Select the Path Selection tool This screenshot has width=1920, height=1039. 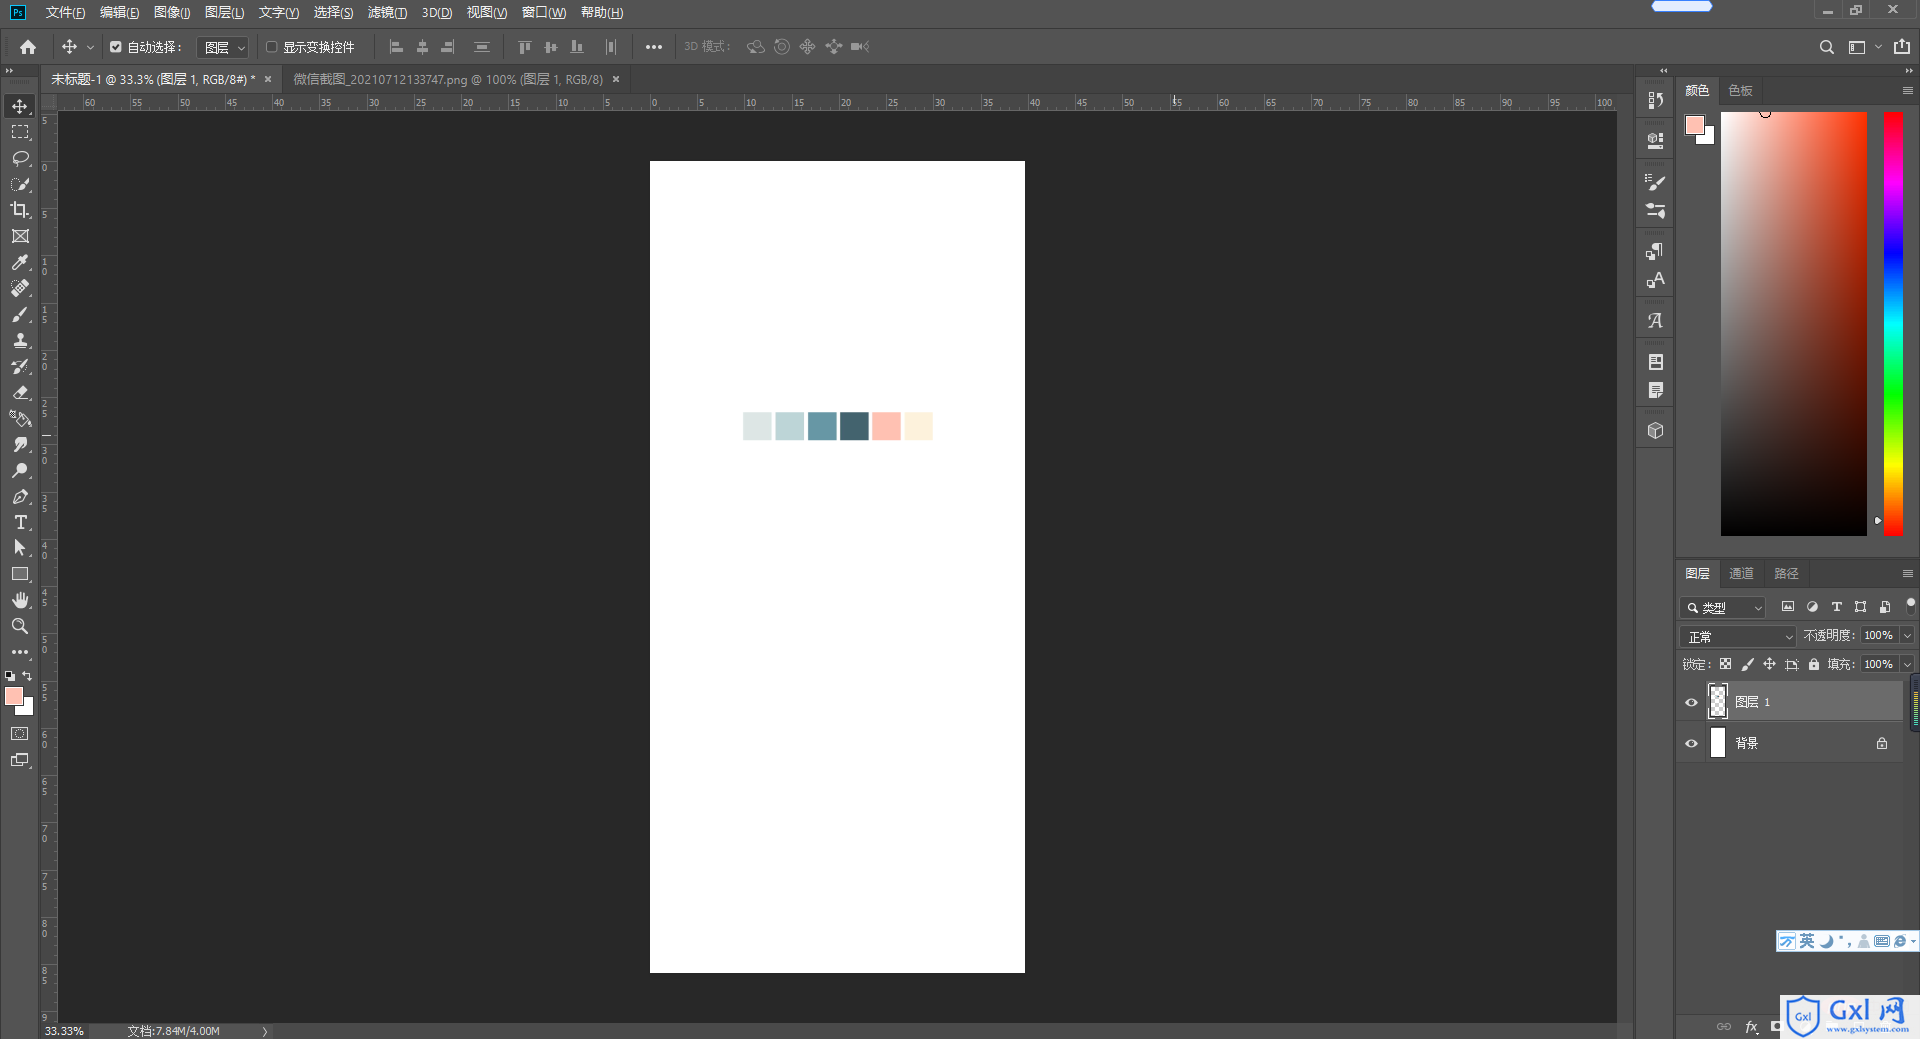click(x=20, y=548)
